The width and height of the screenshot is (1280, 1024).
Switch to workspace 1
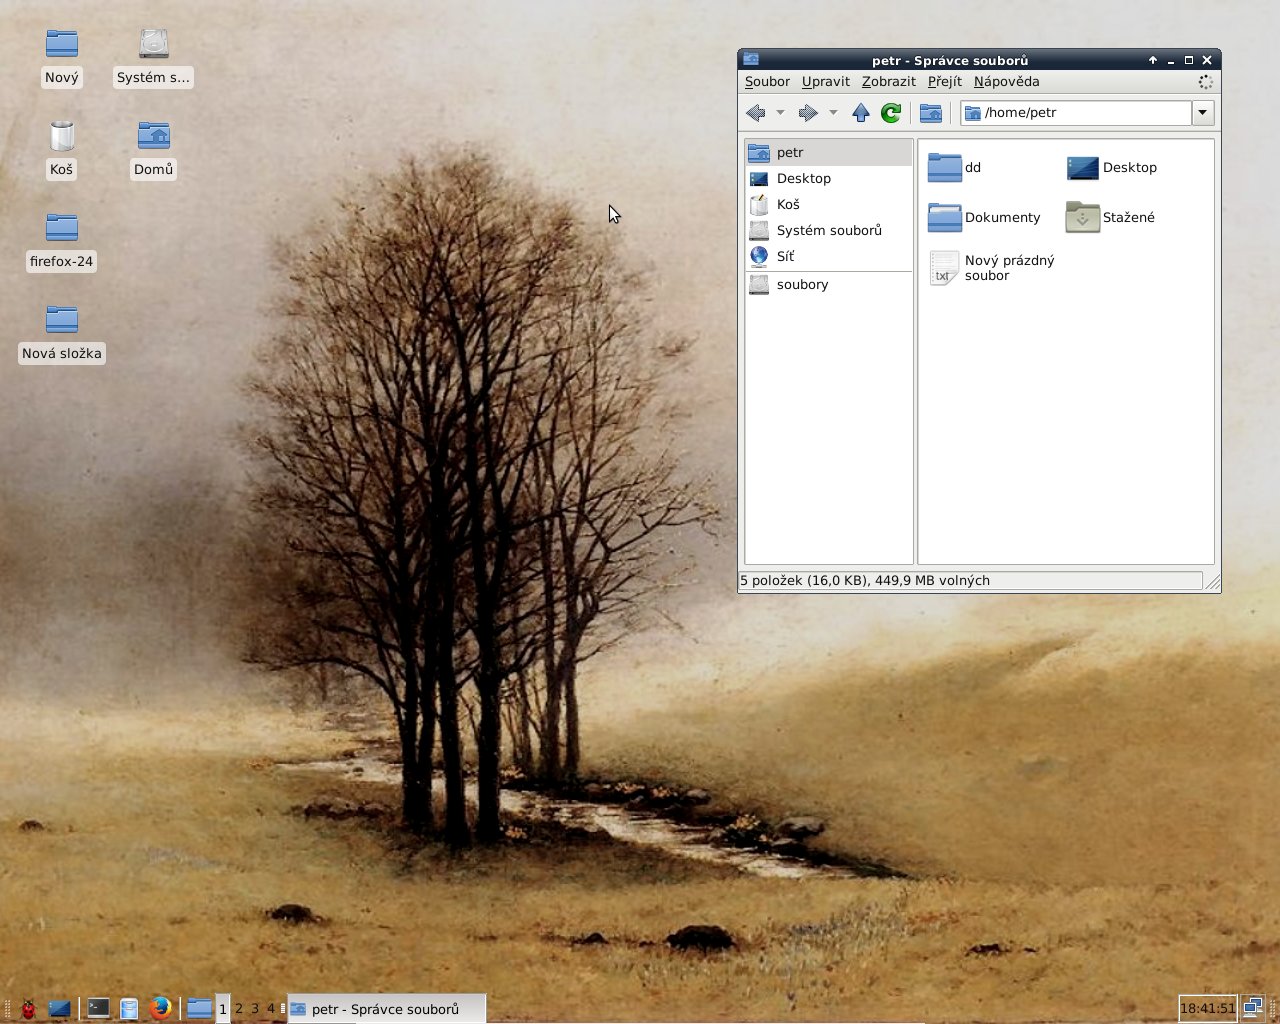[223, 1009]
